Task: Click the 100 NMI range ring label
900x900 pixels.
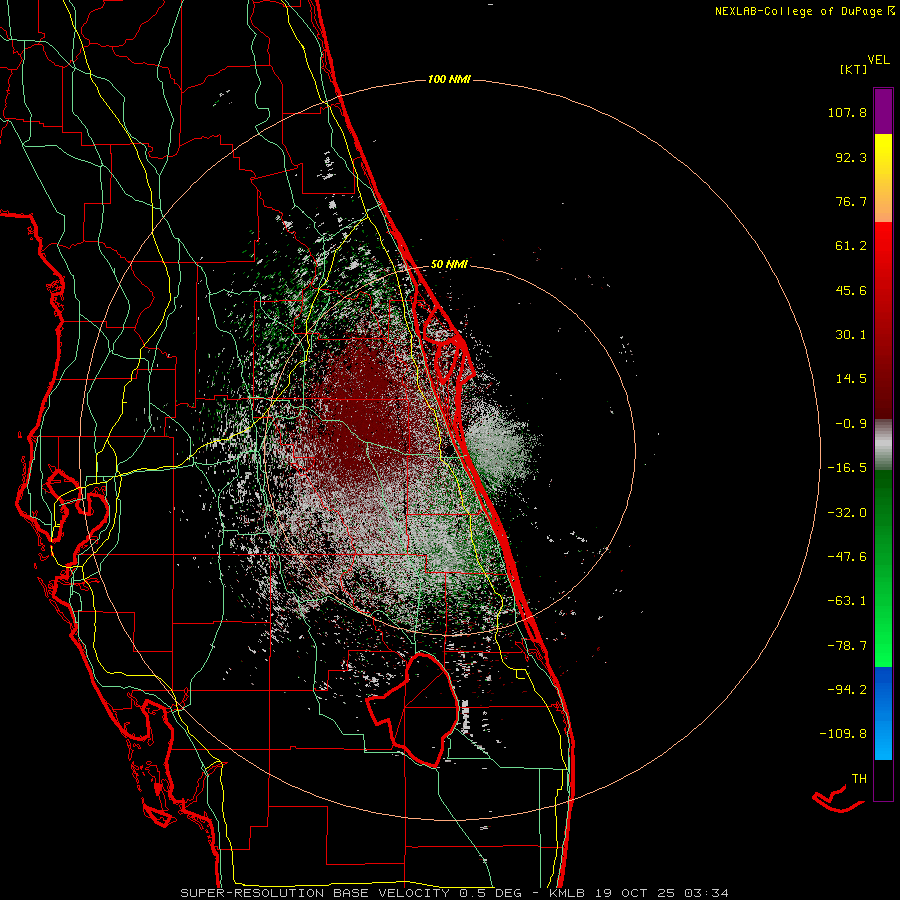Action: click(449, 79)
